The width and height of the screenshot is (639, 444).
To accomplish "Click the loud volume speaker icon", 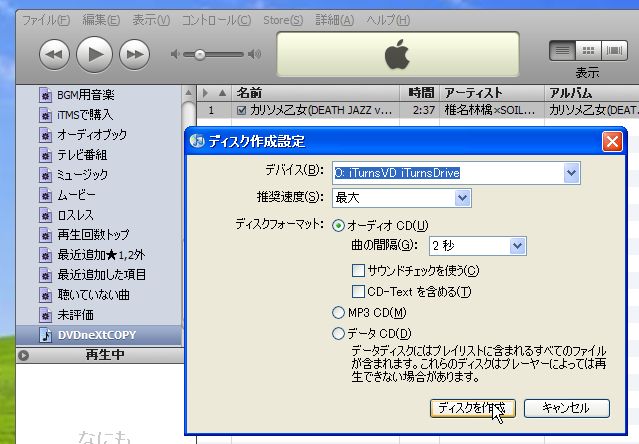I will tap(255, 54).
